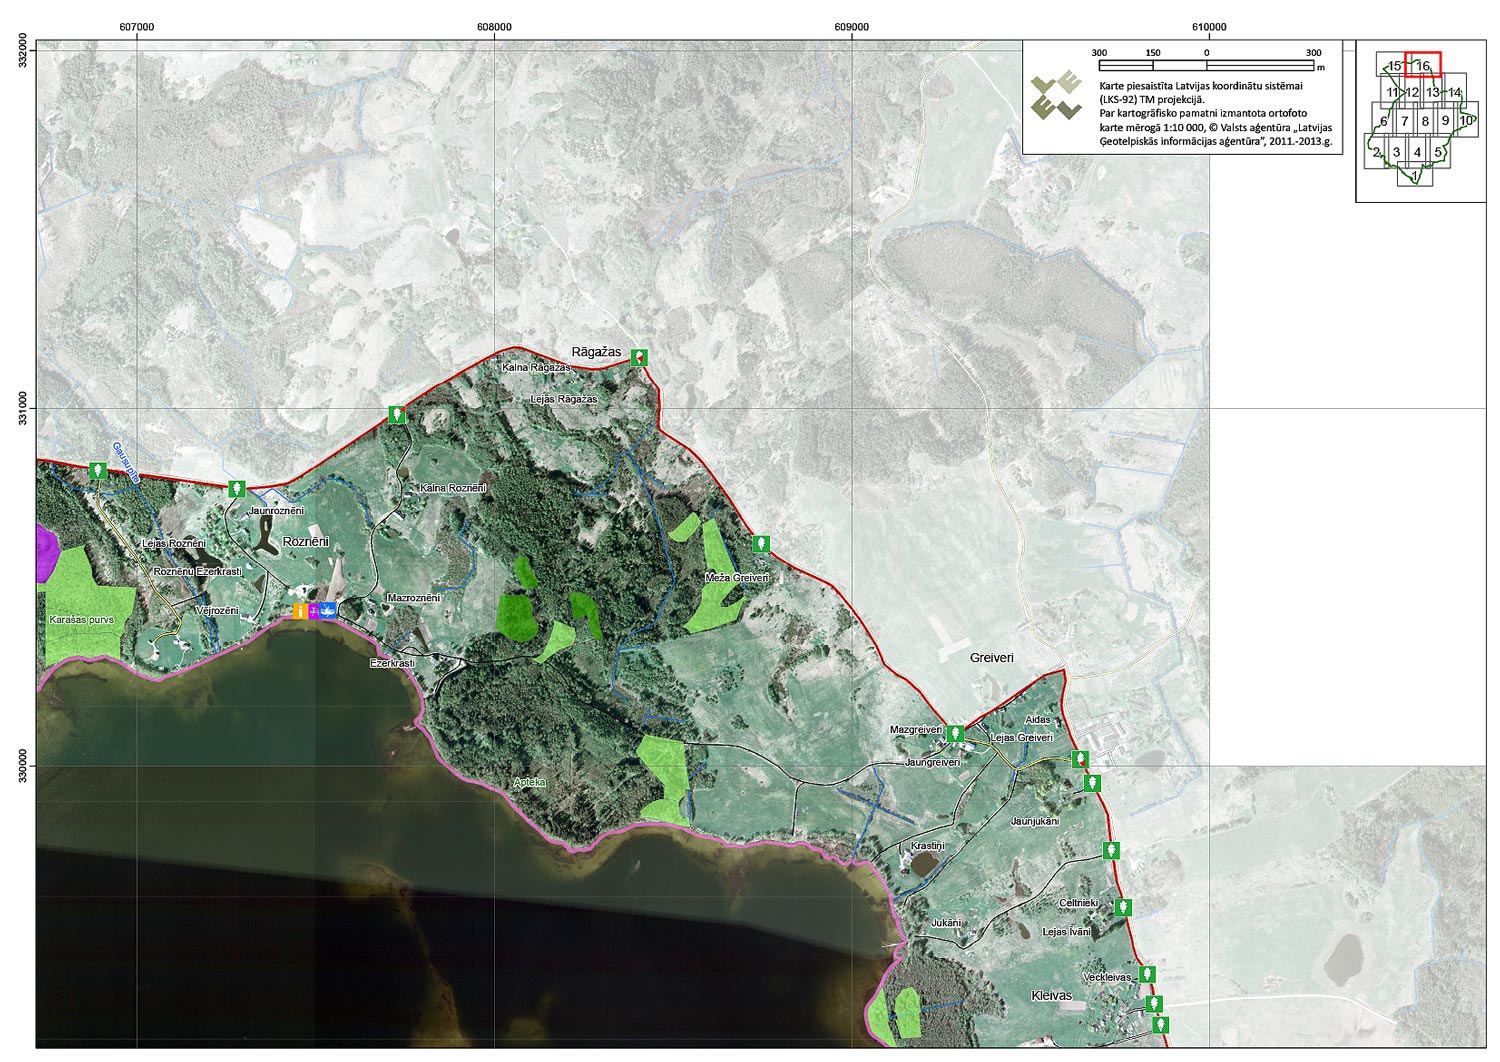Select sheet 1 in the index map
Viewport: 1500px width, 1062px height.
[1414, 177]
